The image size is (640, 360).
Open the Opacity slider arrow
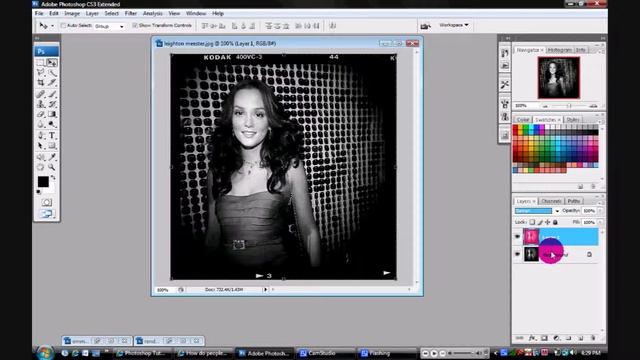600,211
